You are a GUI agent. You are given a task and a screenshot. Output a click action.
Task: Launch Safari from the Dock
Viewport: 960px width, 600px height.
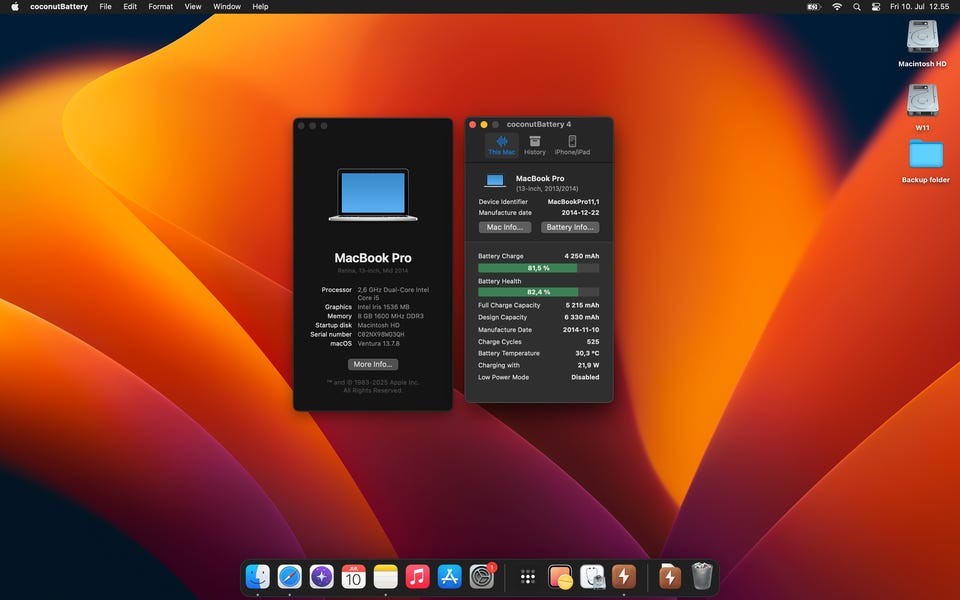coord(290,577)
